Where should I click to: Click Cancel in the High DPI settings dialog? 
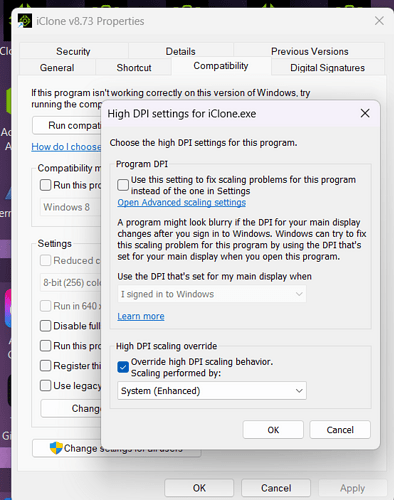pos(340,430)
